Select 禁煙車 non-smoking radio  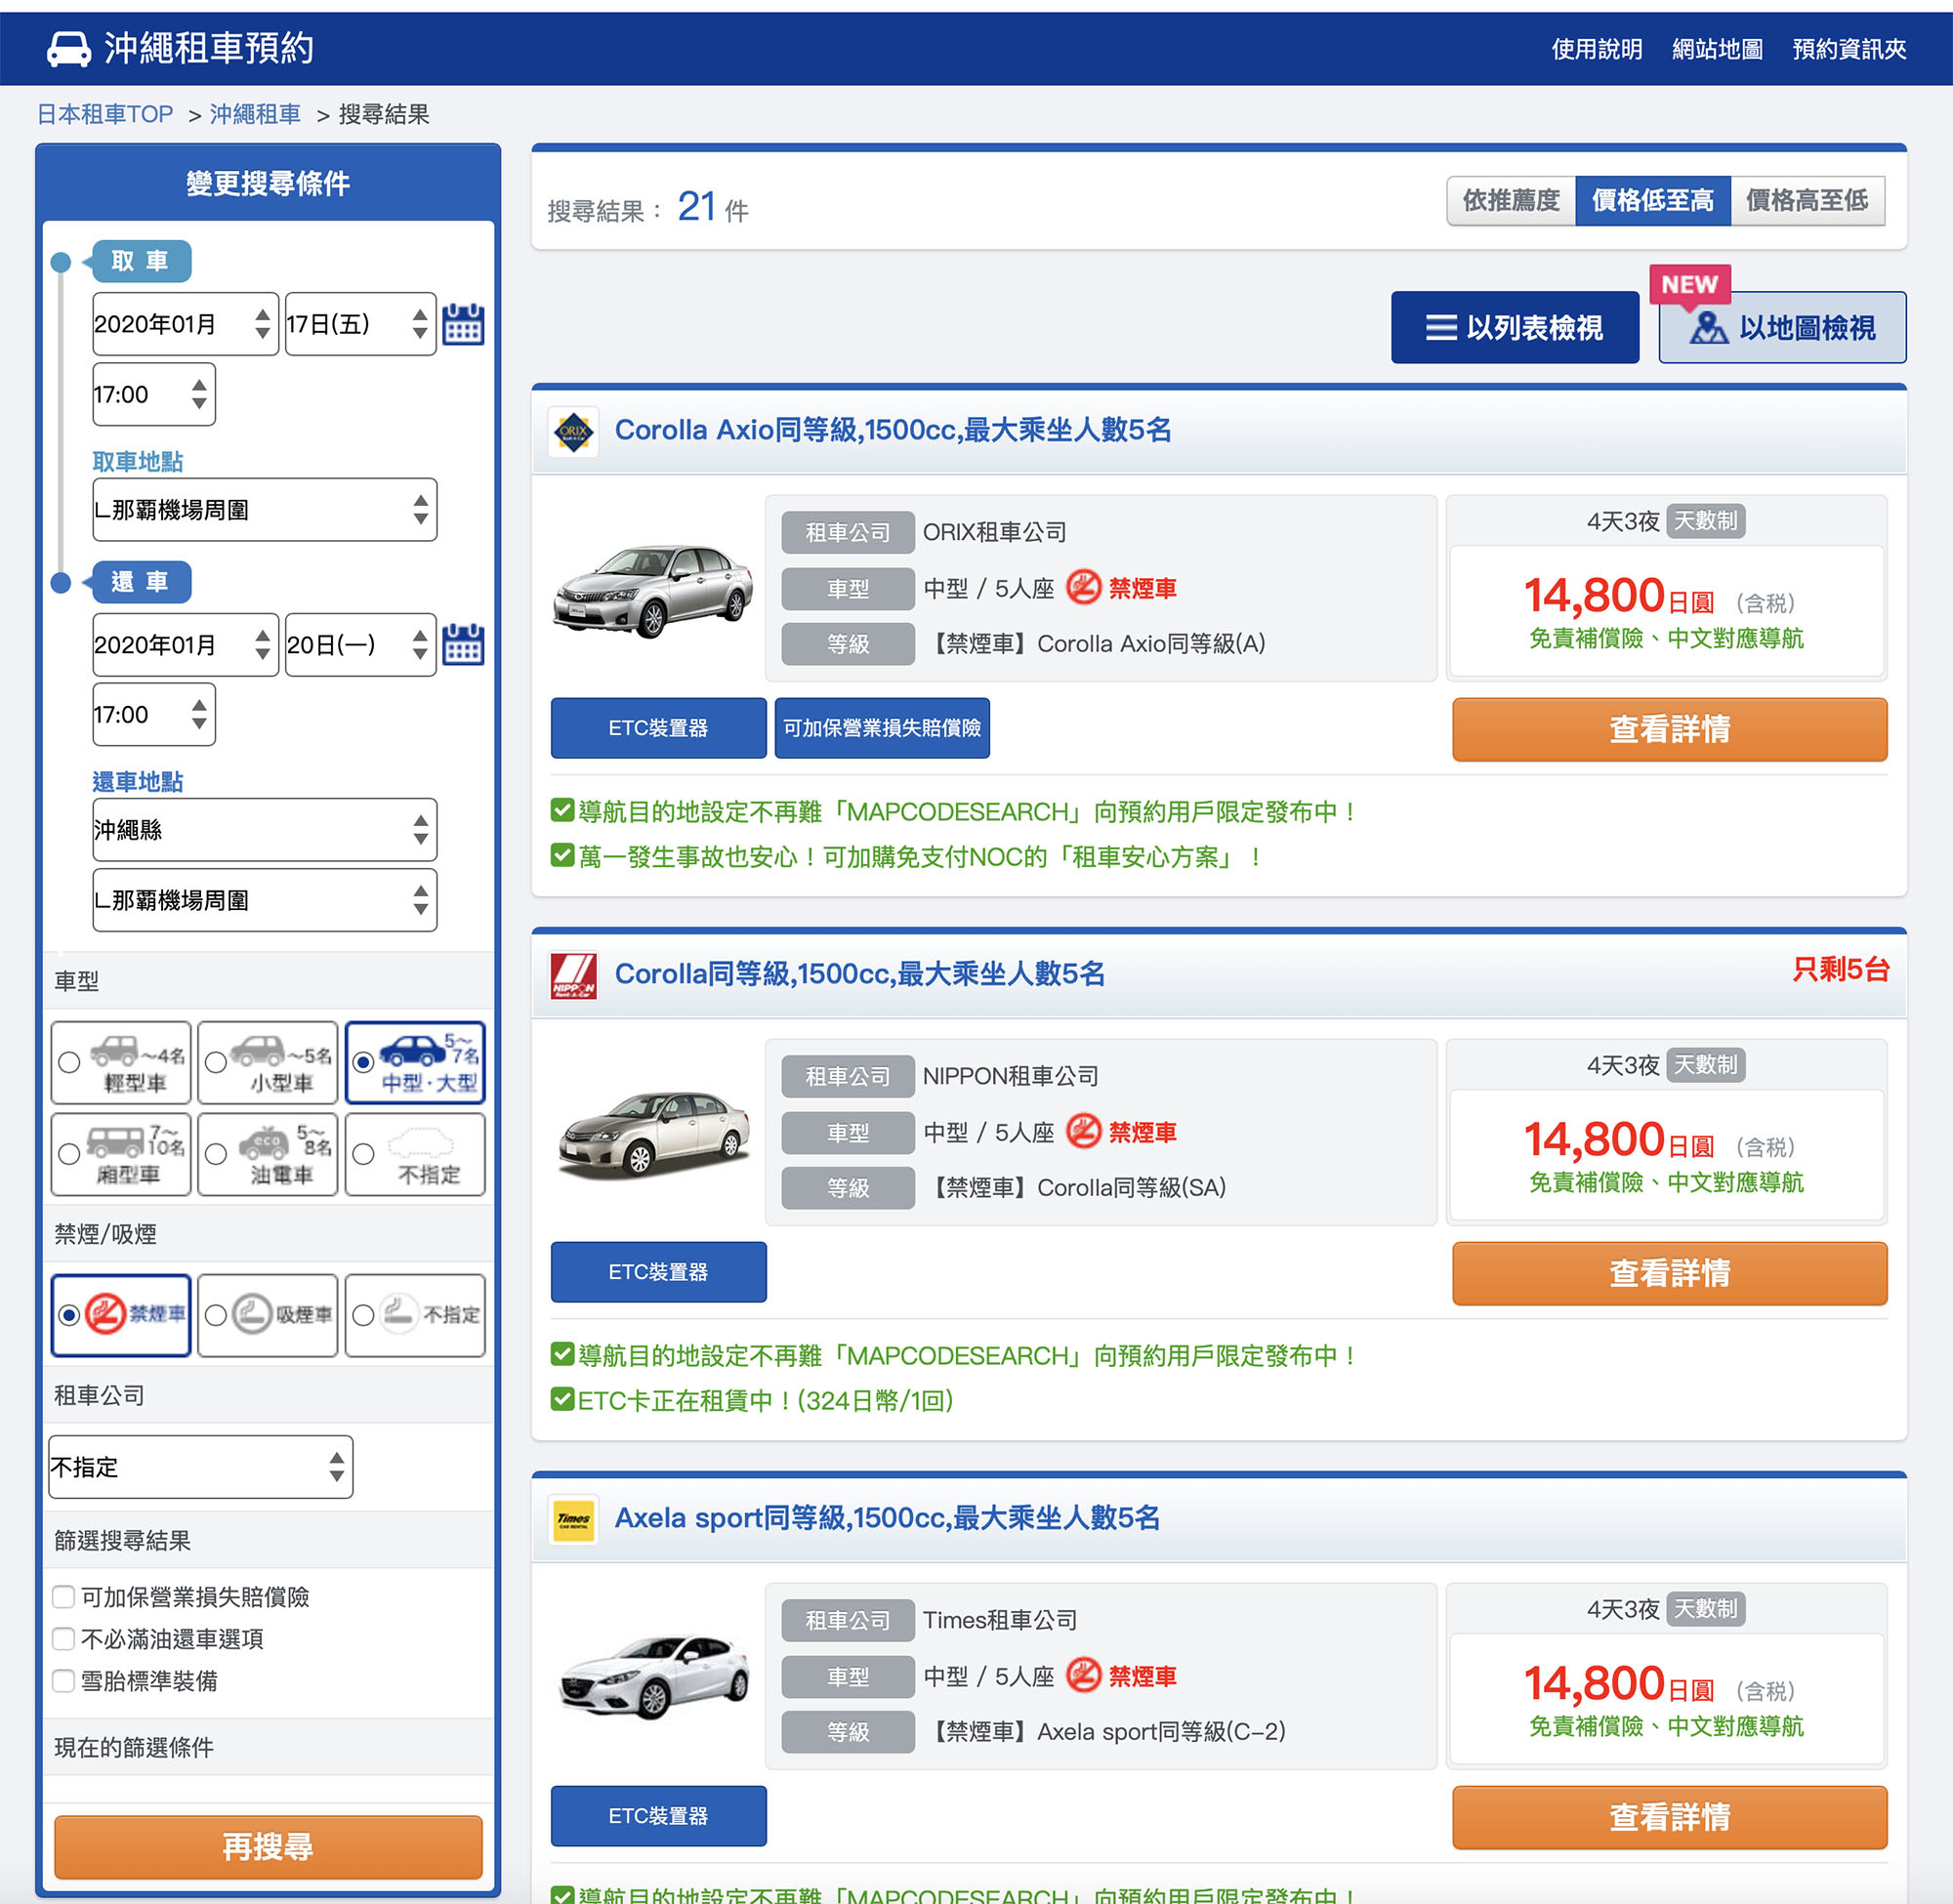click(69, 1315)
